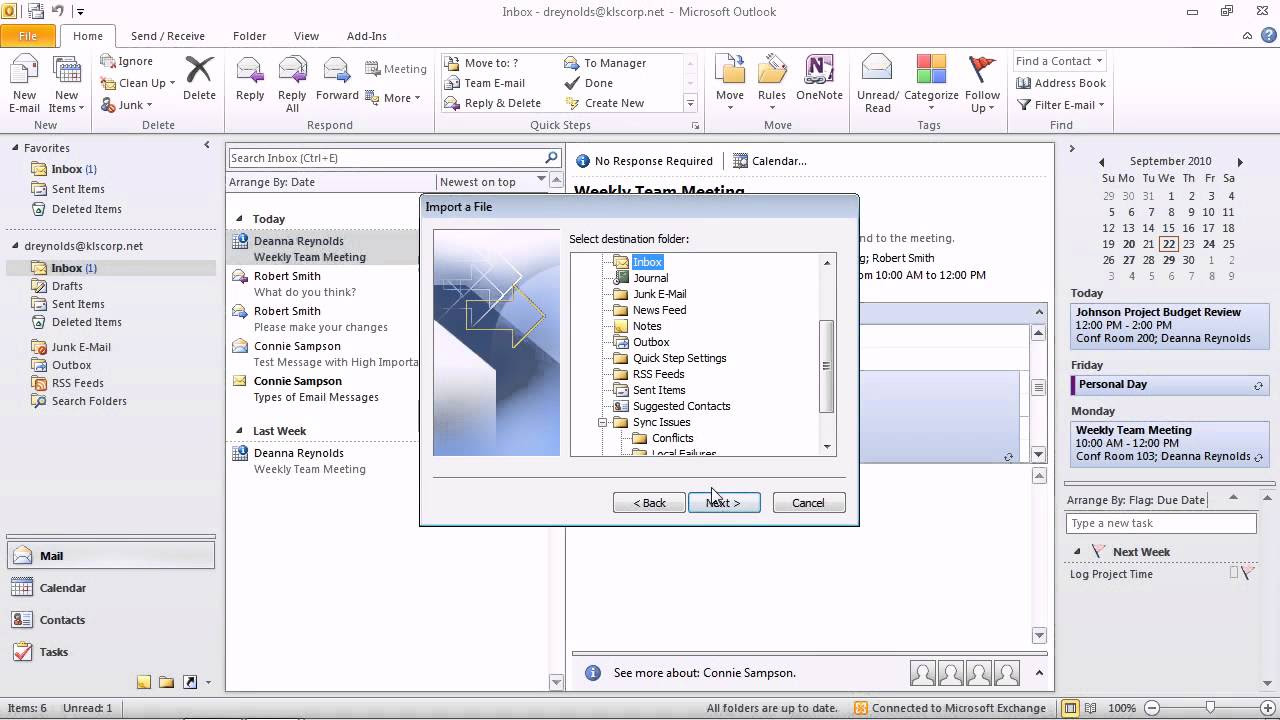Switch to the View tab

point(306,36)
